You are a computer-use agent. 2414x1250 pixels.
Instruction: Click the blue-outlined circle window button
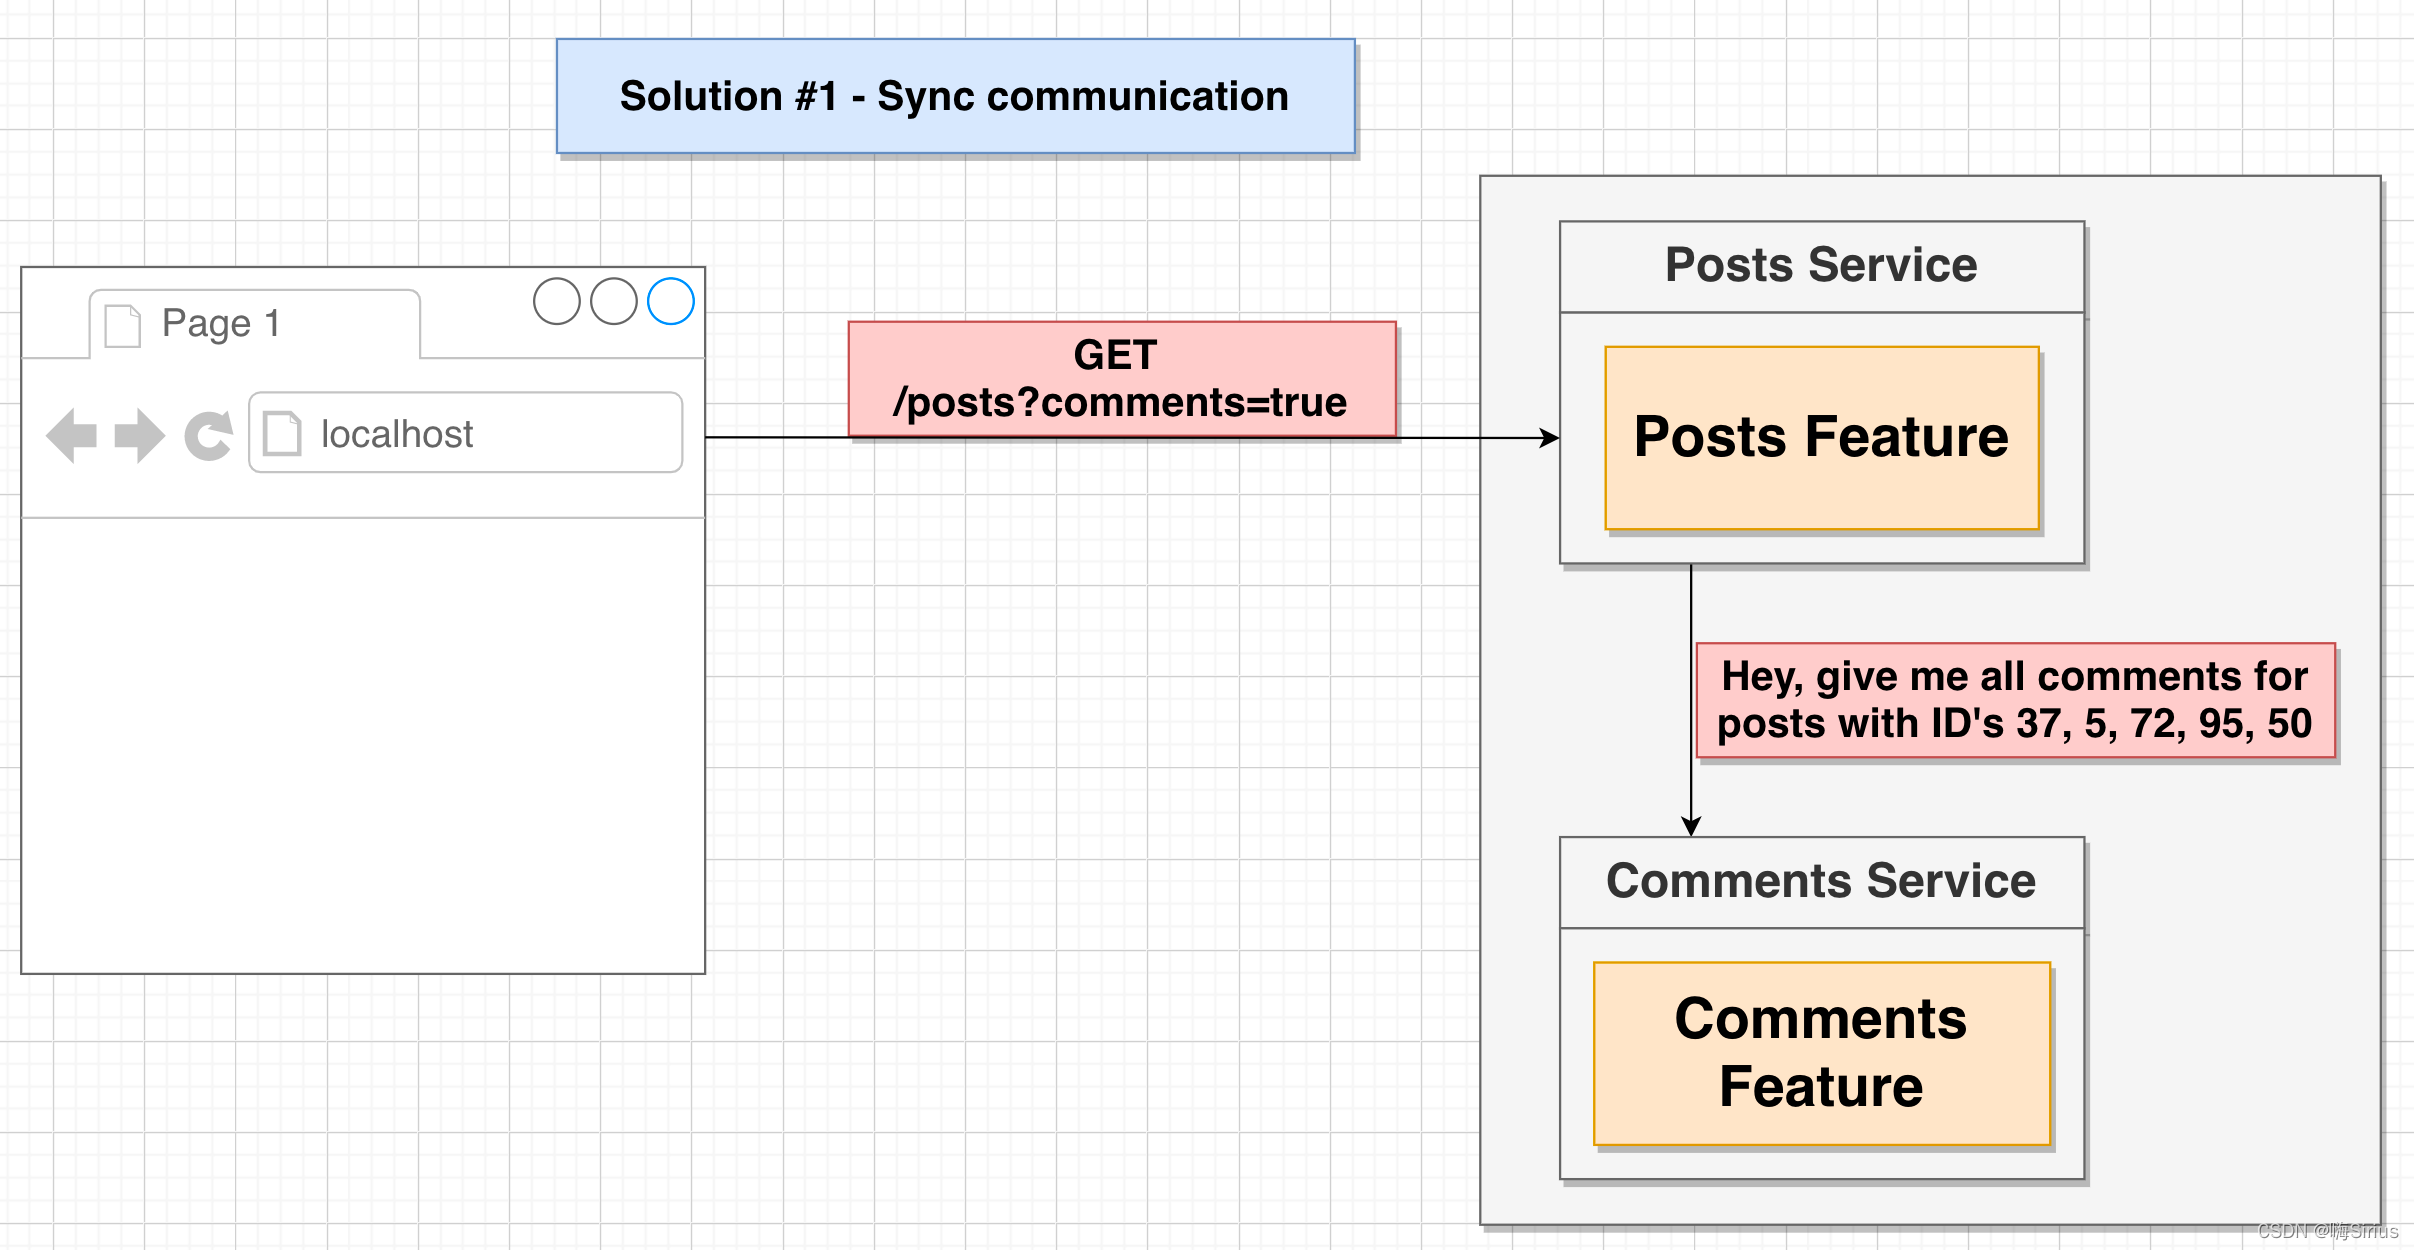tap(671, 301)
